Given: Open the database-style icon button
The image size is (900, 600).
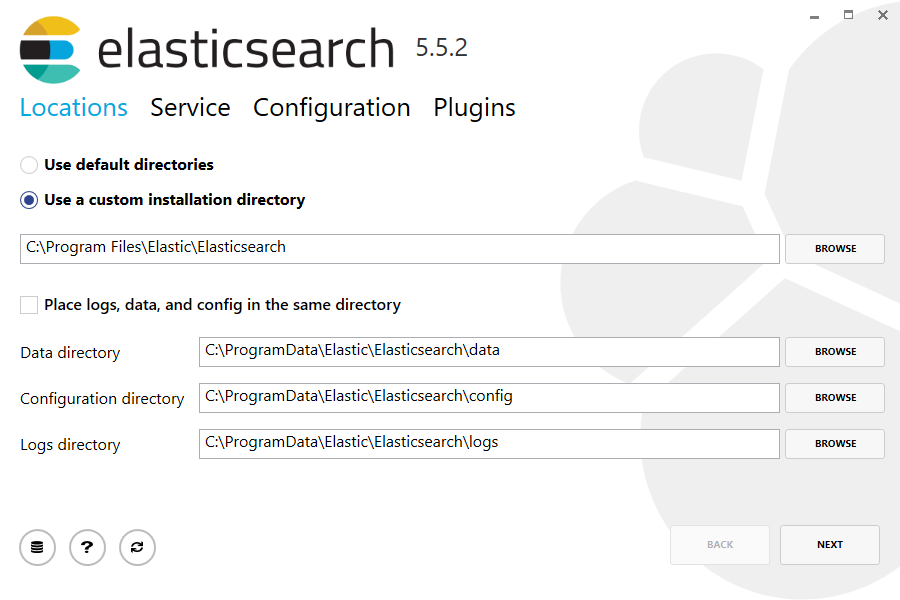Looking at the screenshot, I should pos(37,547).
